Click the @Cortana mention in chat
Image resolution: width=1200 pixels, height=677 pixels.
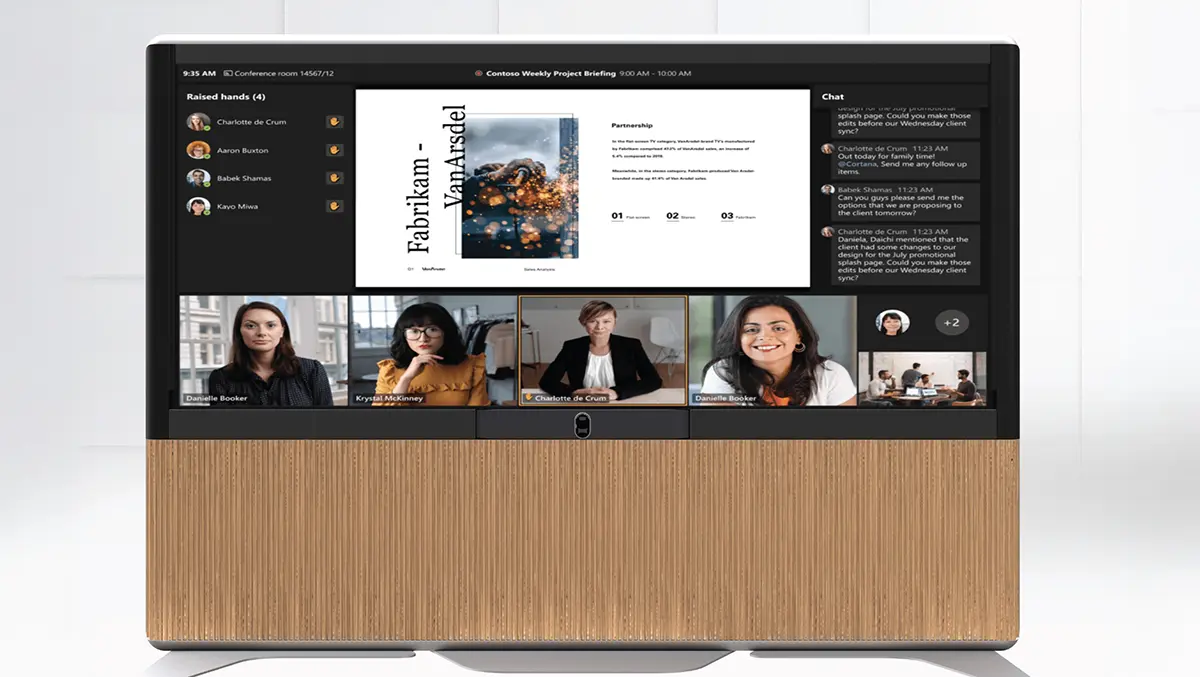(x=856, y=165)
